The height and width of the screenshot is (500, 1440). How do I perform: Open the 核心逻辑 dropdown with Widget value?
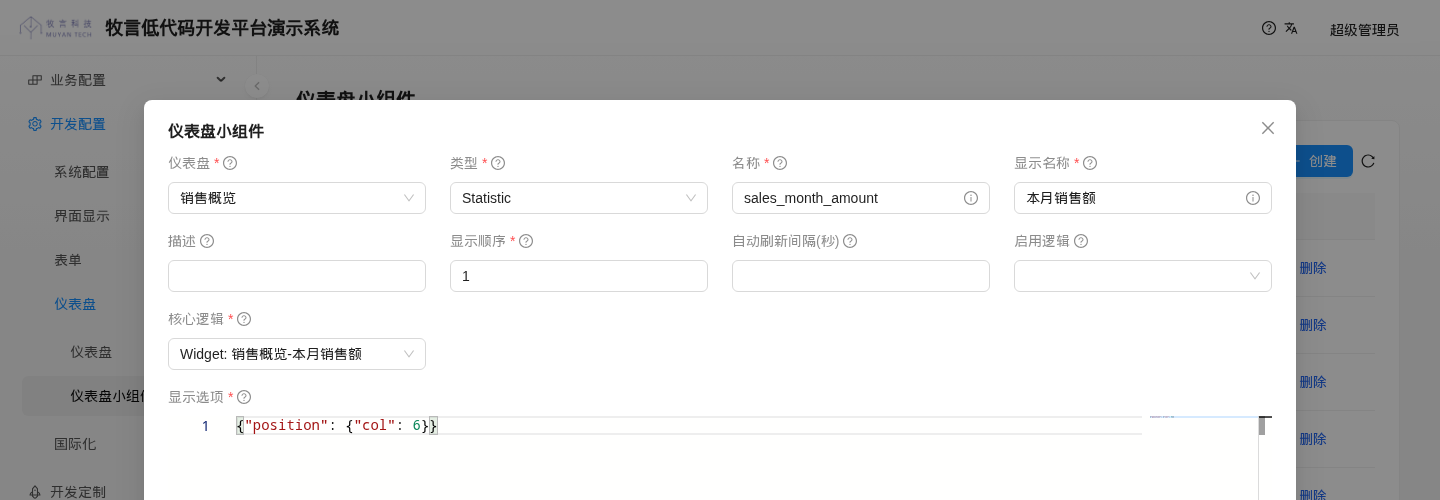pos(297,354)
